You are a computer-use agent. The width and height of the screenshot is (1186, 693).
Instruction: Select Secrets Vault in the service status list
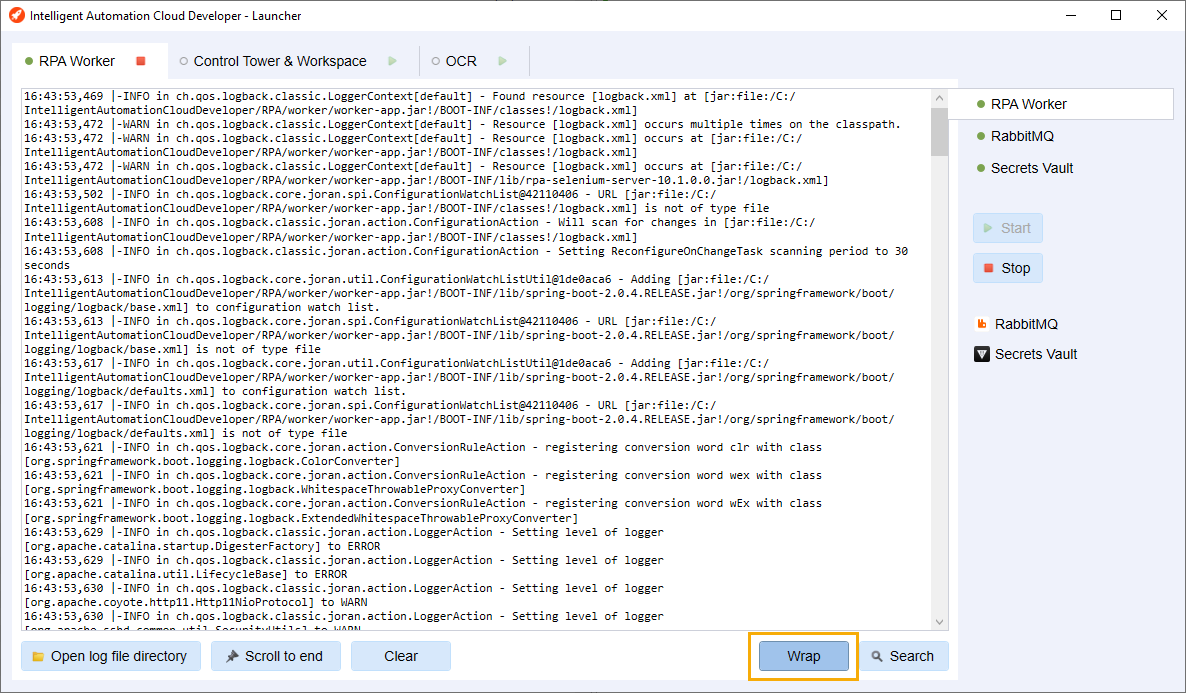[x=1032, y=168]
